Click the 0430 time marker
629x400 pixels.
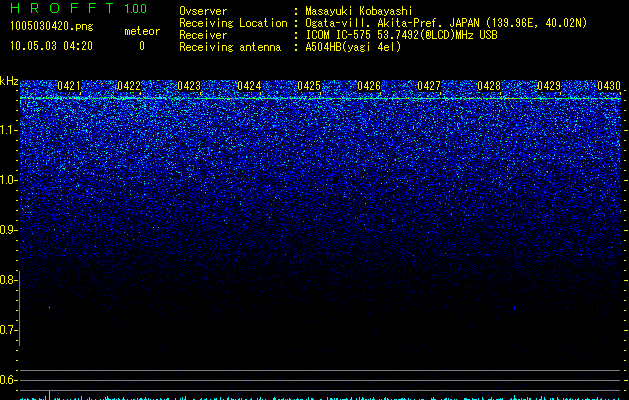point(609,86)
